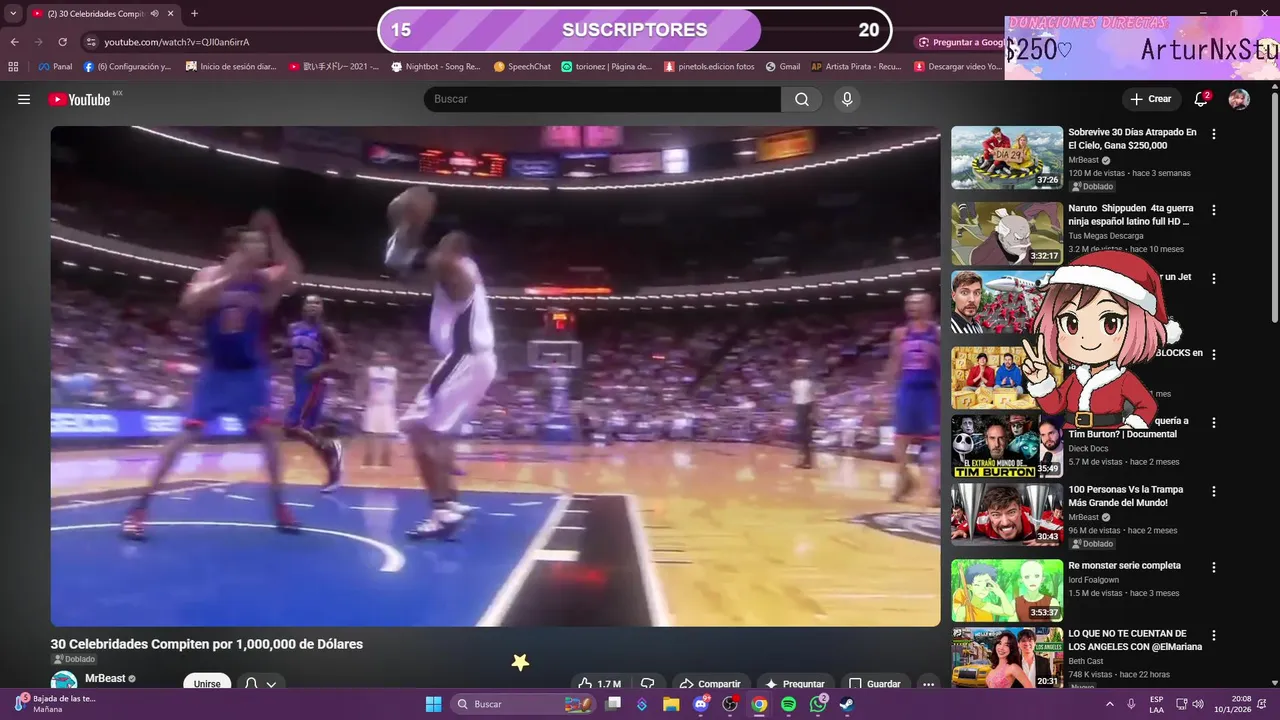Open the MrBeast channel avatar
The height and width of the screenshot is (720, 1280).
64,680
